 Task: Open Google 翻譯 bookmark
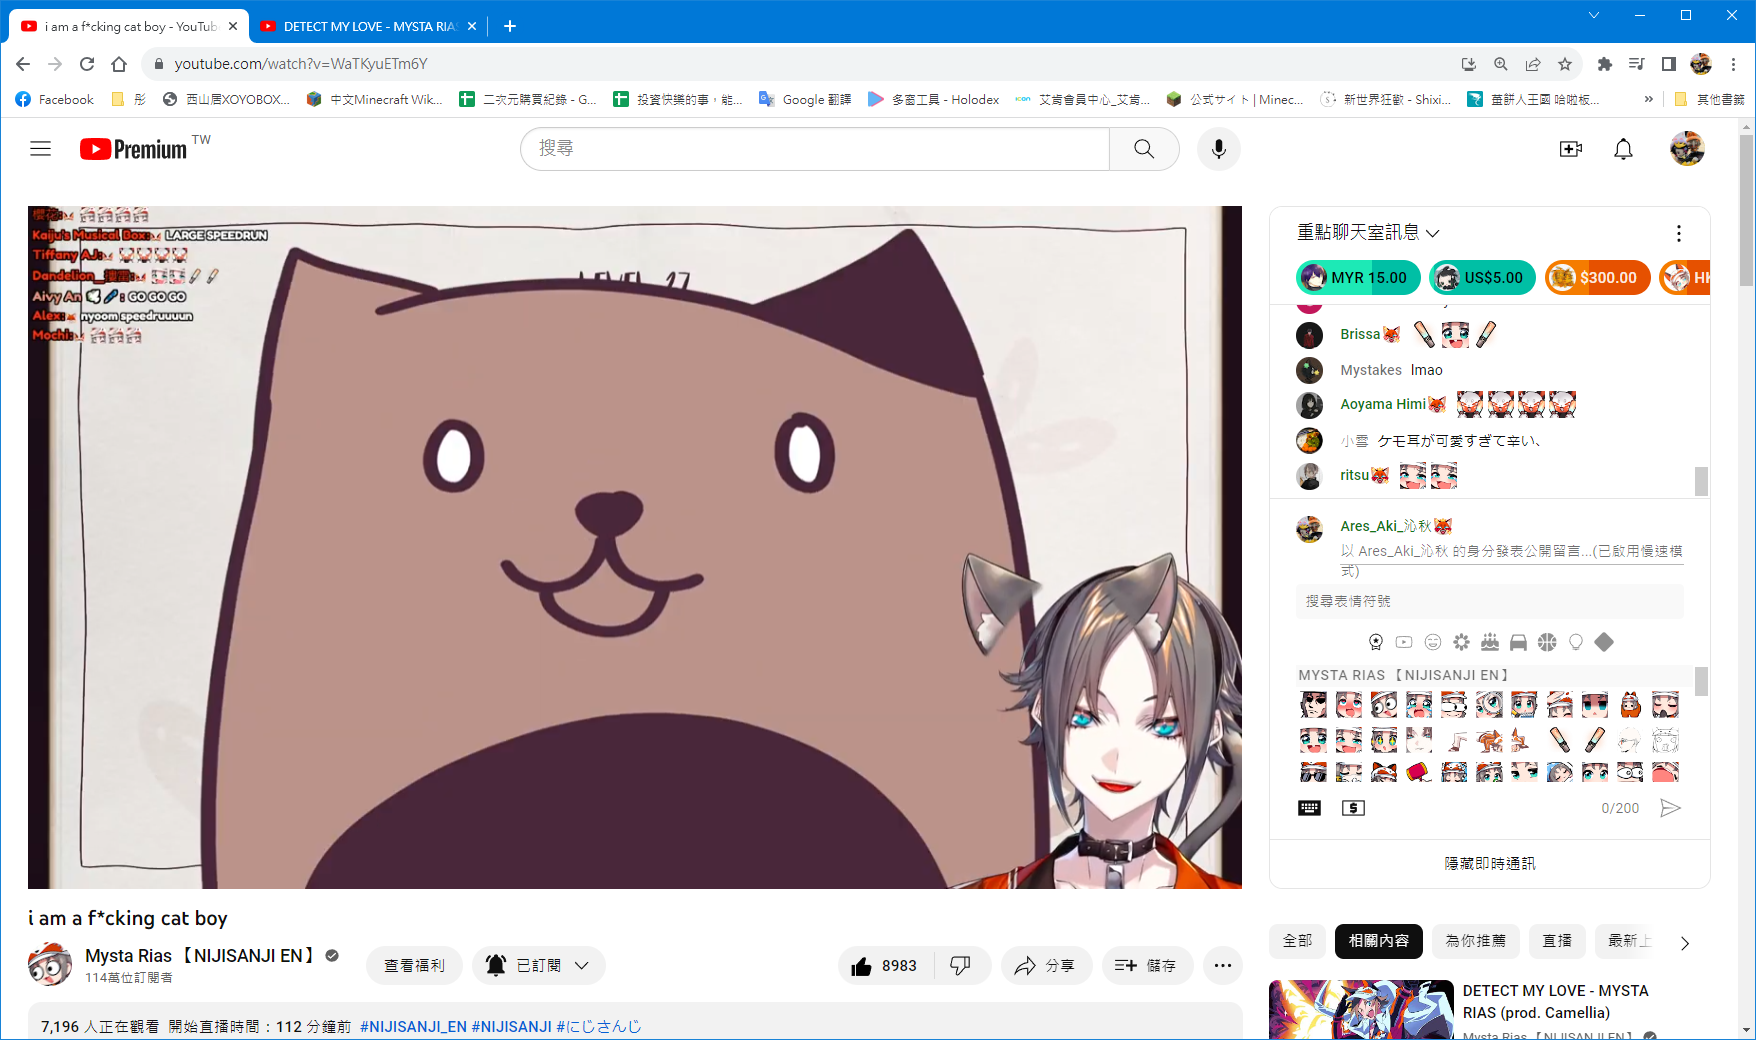tap(805, 99)
